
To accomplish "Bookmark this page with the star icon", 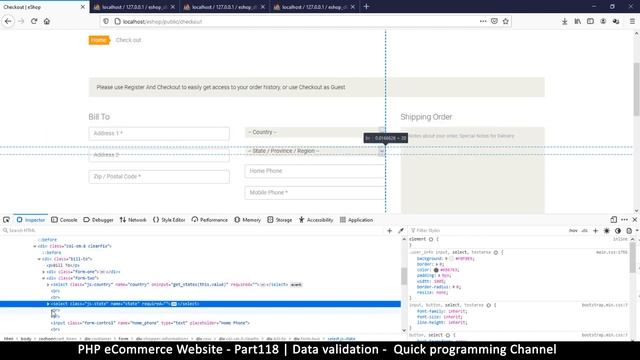I will tap(506, 21).
